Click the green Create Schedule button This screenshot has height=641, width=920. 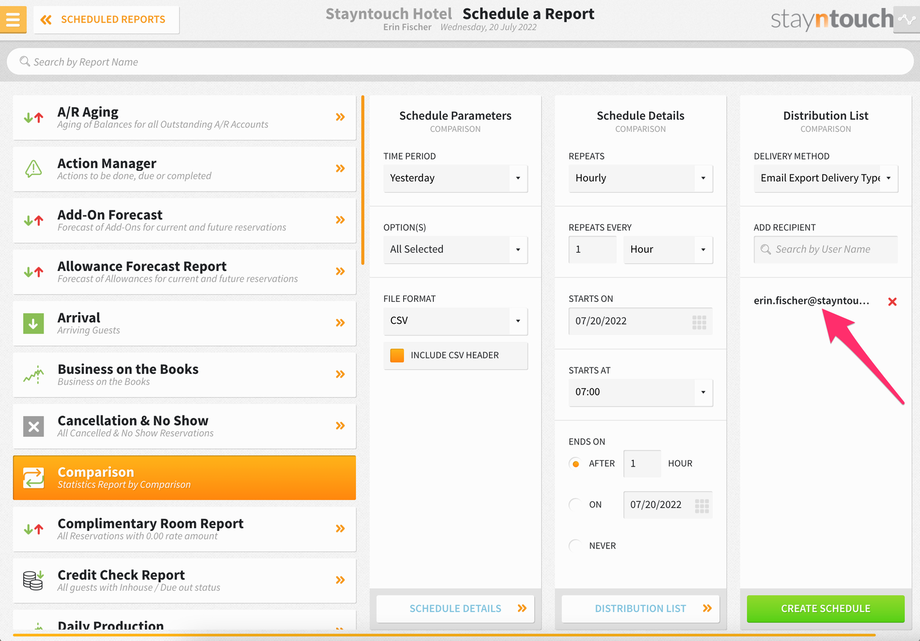pyautogui.click(x=826, y=609)
